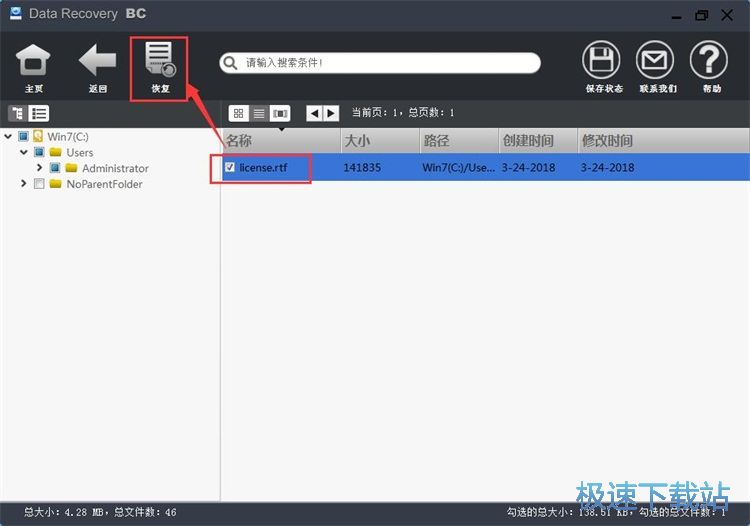Select the license.rtf file name
Image resolution: width=750 pixels, height=526 pixels.
[x=264, y=167]
